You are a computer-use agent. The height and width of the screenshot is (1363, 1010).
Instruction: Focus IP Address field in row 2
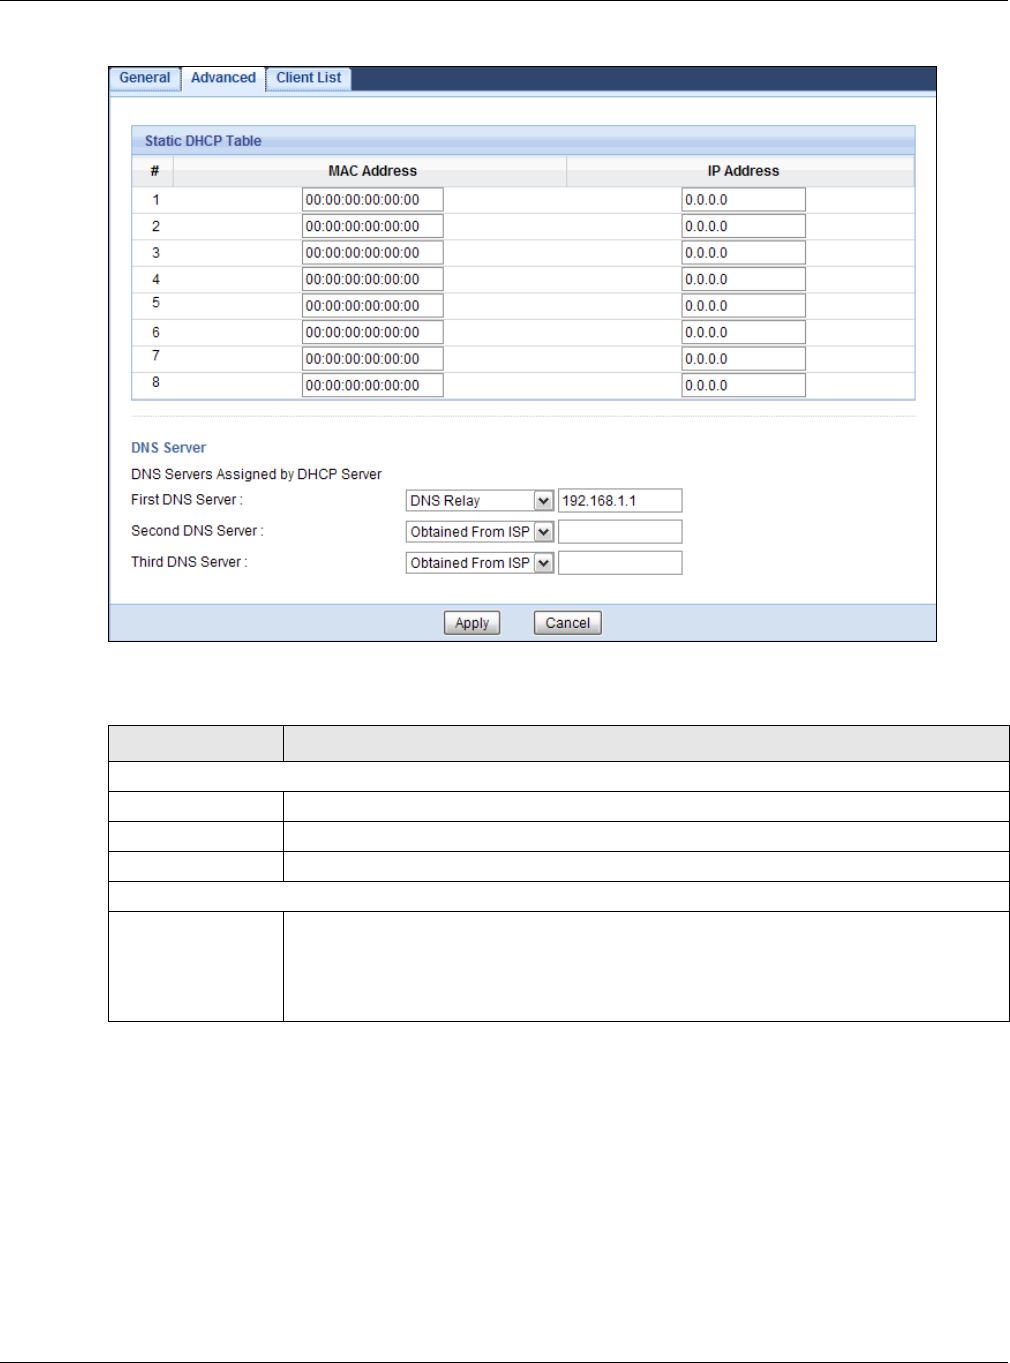[744, 226]
